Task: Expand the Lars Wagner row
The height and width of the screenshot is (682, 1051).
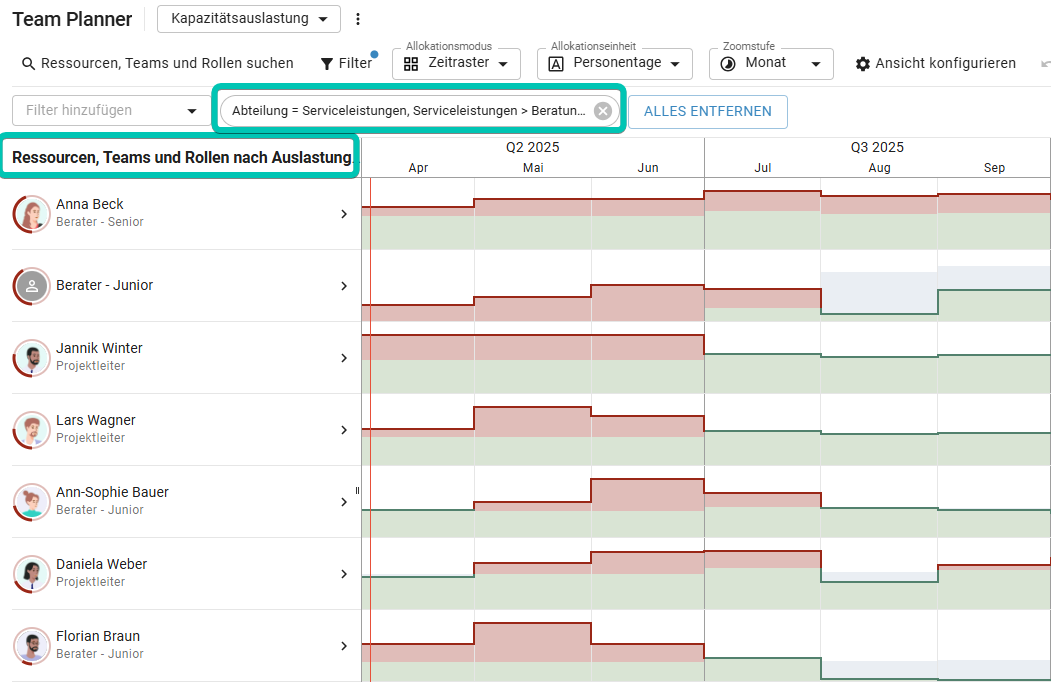Action: (344, 430)
